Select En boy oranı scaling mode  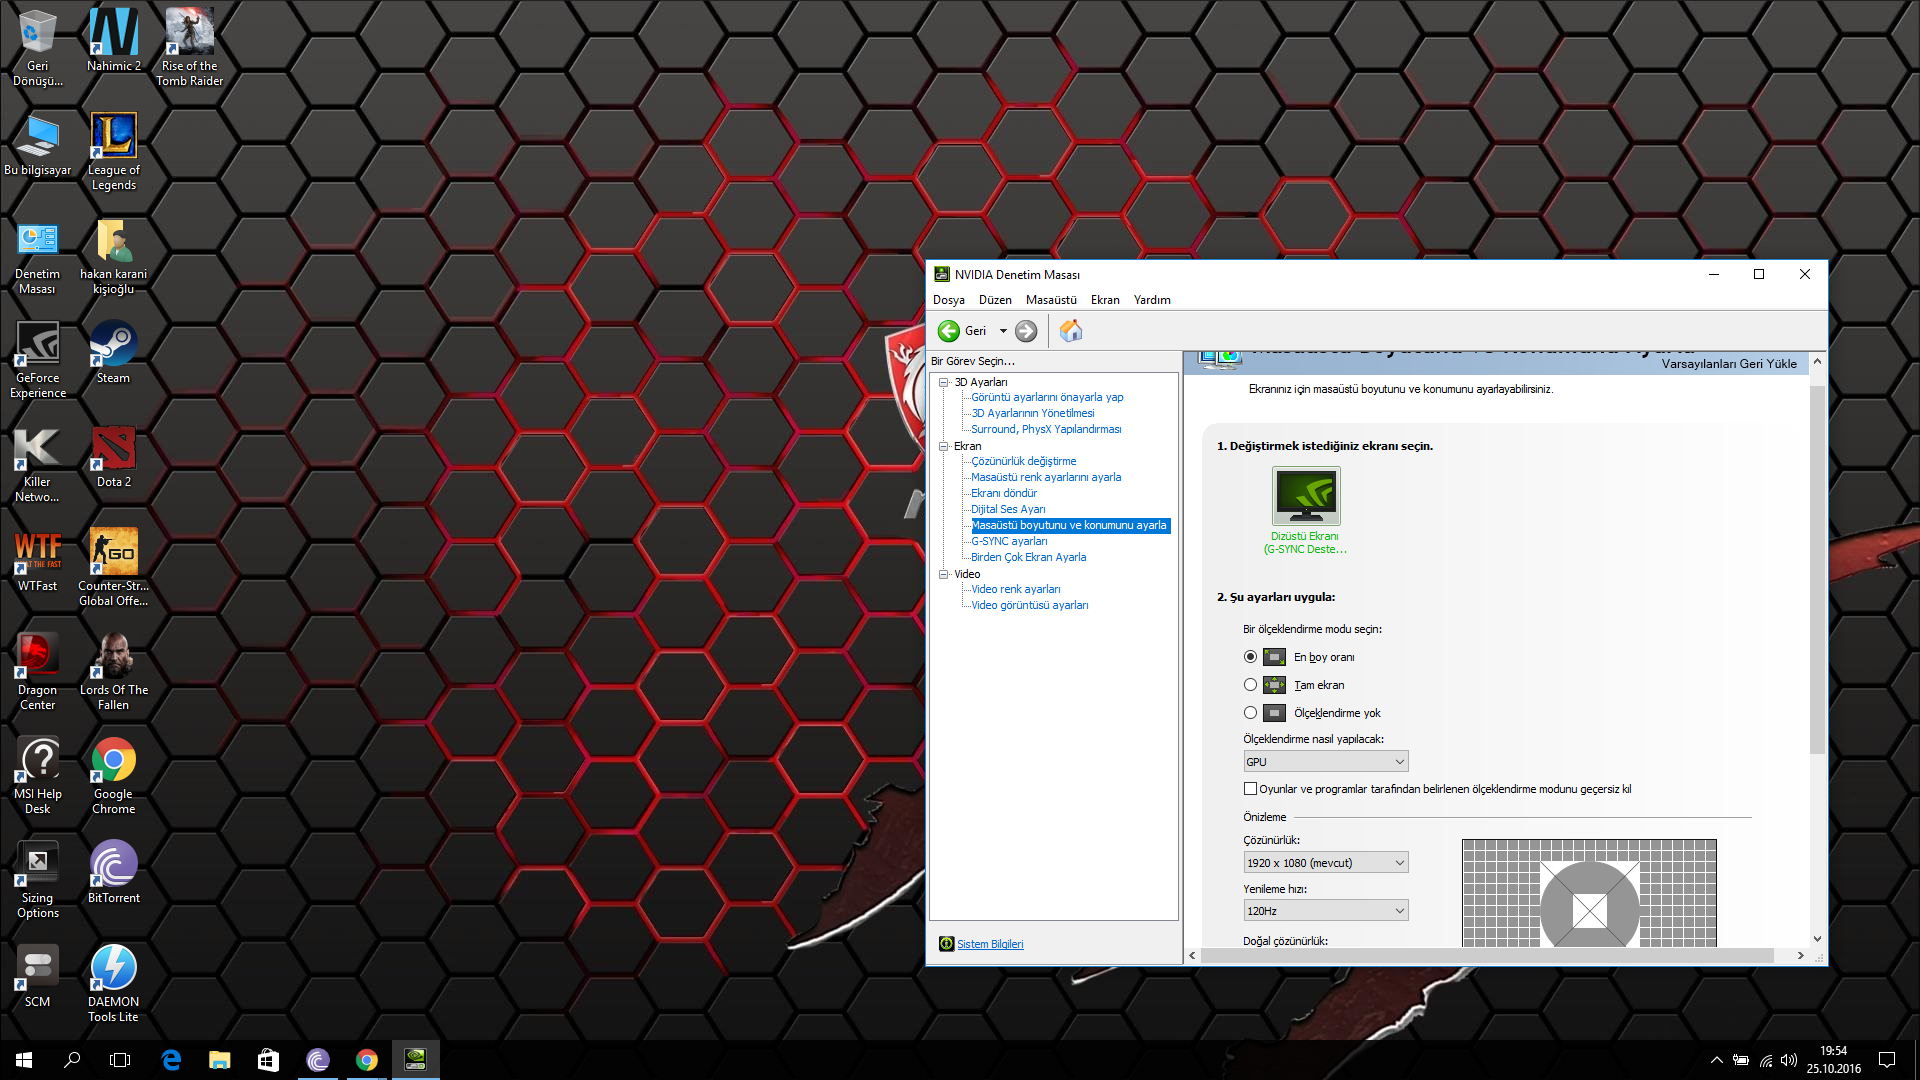point(1250,657)
